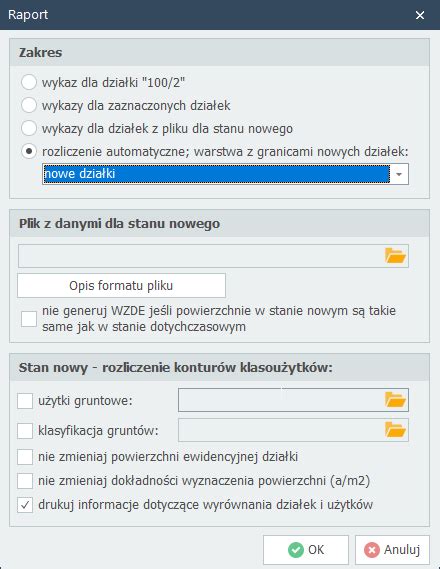Screen dimensions: 440x569
Task: Check nie zmieniaj dokładności wyznaczenia powierzchni
Action: pyautogui.click(x=25, y=481)
